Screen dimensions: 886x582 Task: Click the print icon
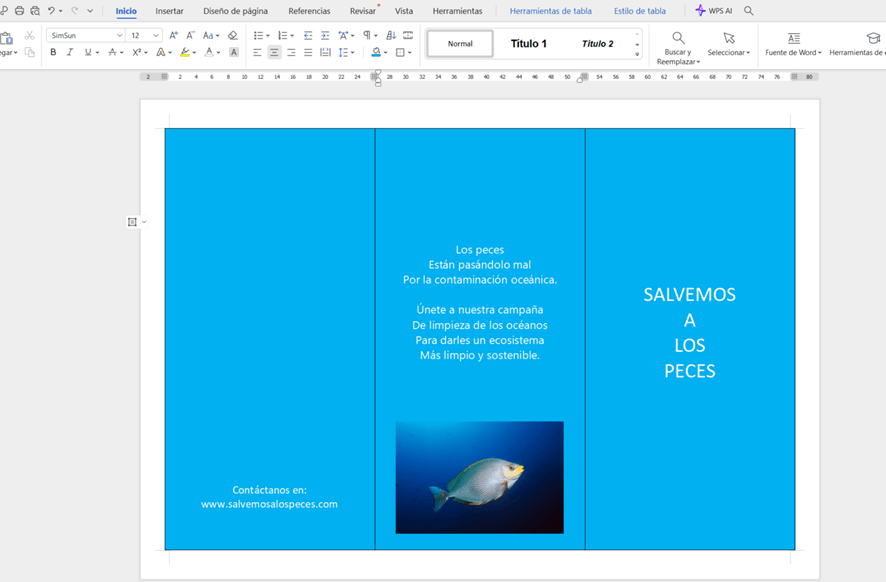19,11
